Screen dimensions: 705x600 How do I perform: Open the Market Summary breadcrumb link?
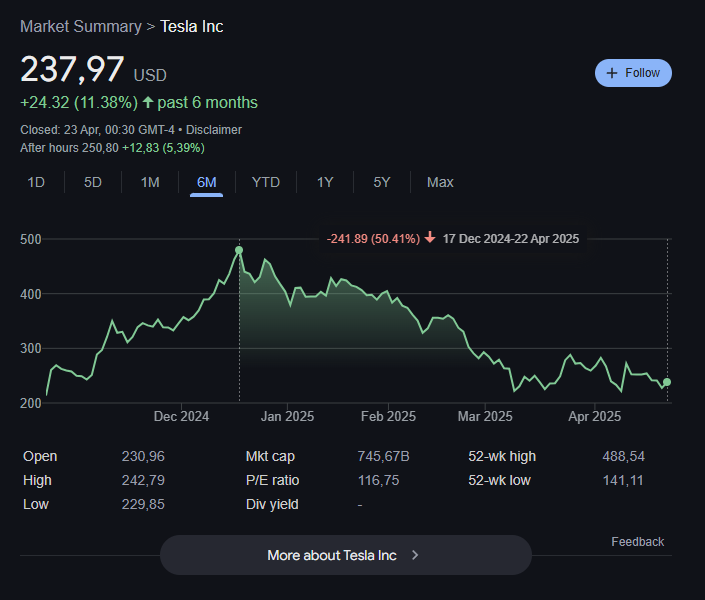click(81, 27)
